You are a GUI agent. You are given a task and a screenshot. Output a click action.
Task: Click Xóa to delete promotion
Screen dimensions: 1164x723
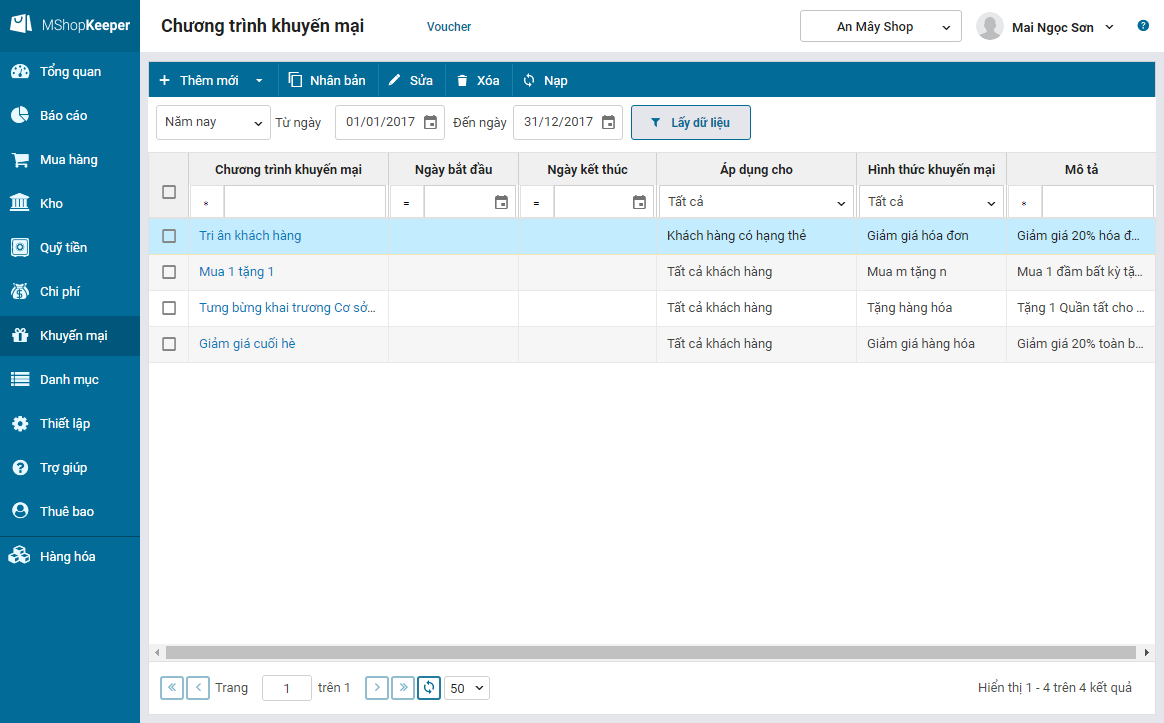[x=478, y=80]
